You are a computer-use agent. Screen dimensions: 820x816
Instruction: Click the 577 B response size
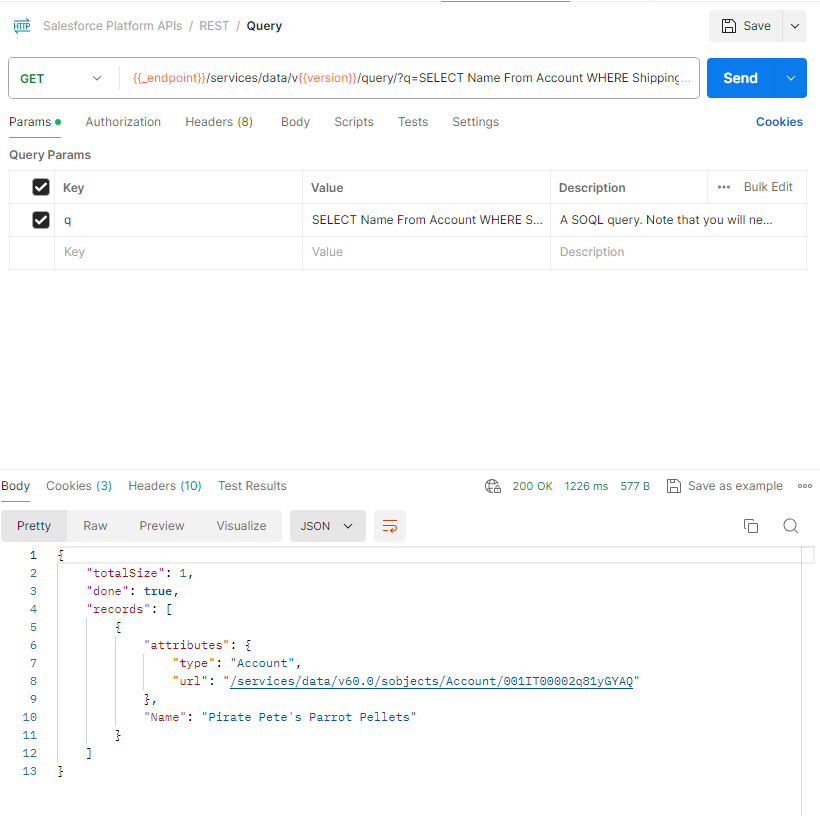[635, 486]
